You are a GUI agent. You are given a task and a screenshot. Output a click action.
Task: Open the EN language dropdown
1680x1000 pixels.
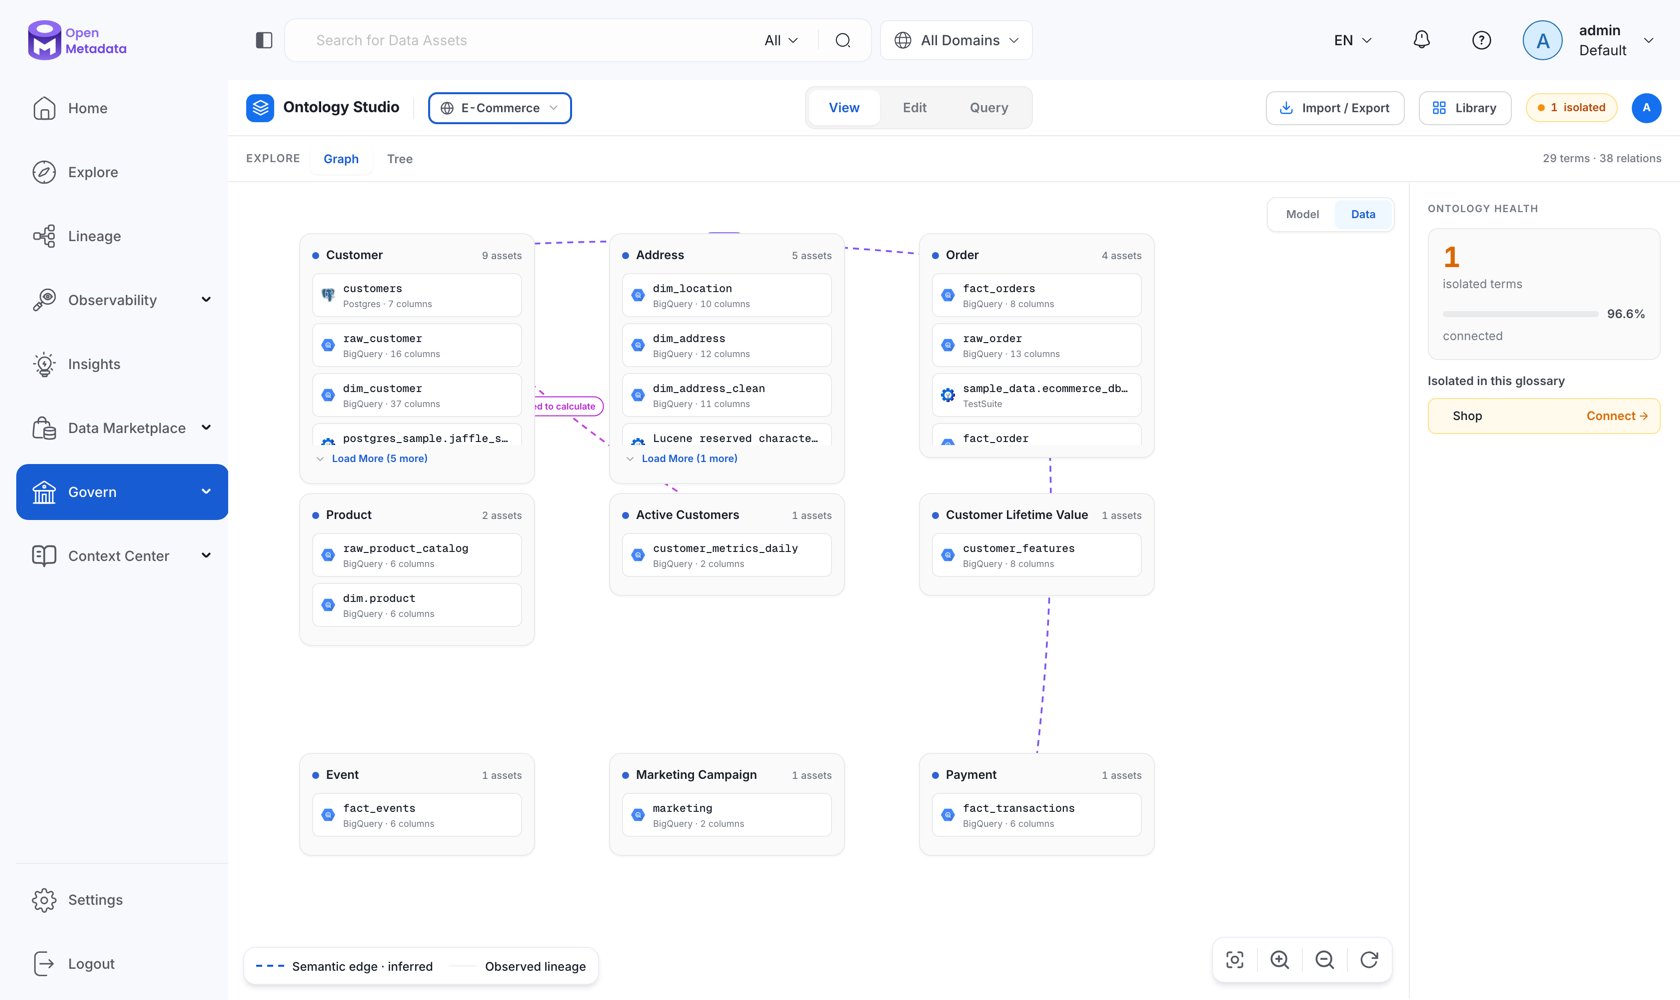coord(1353,40)
